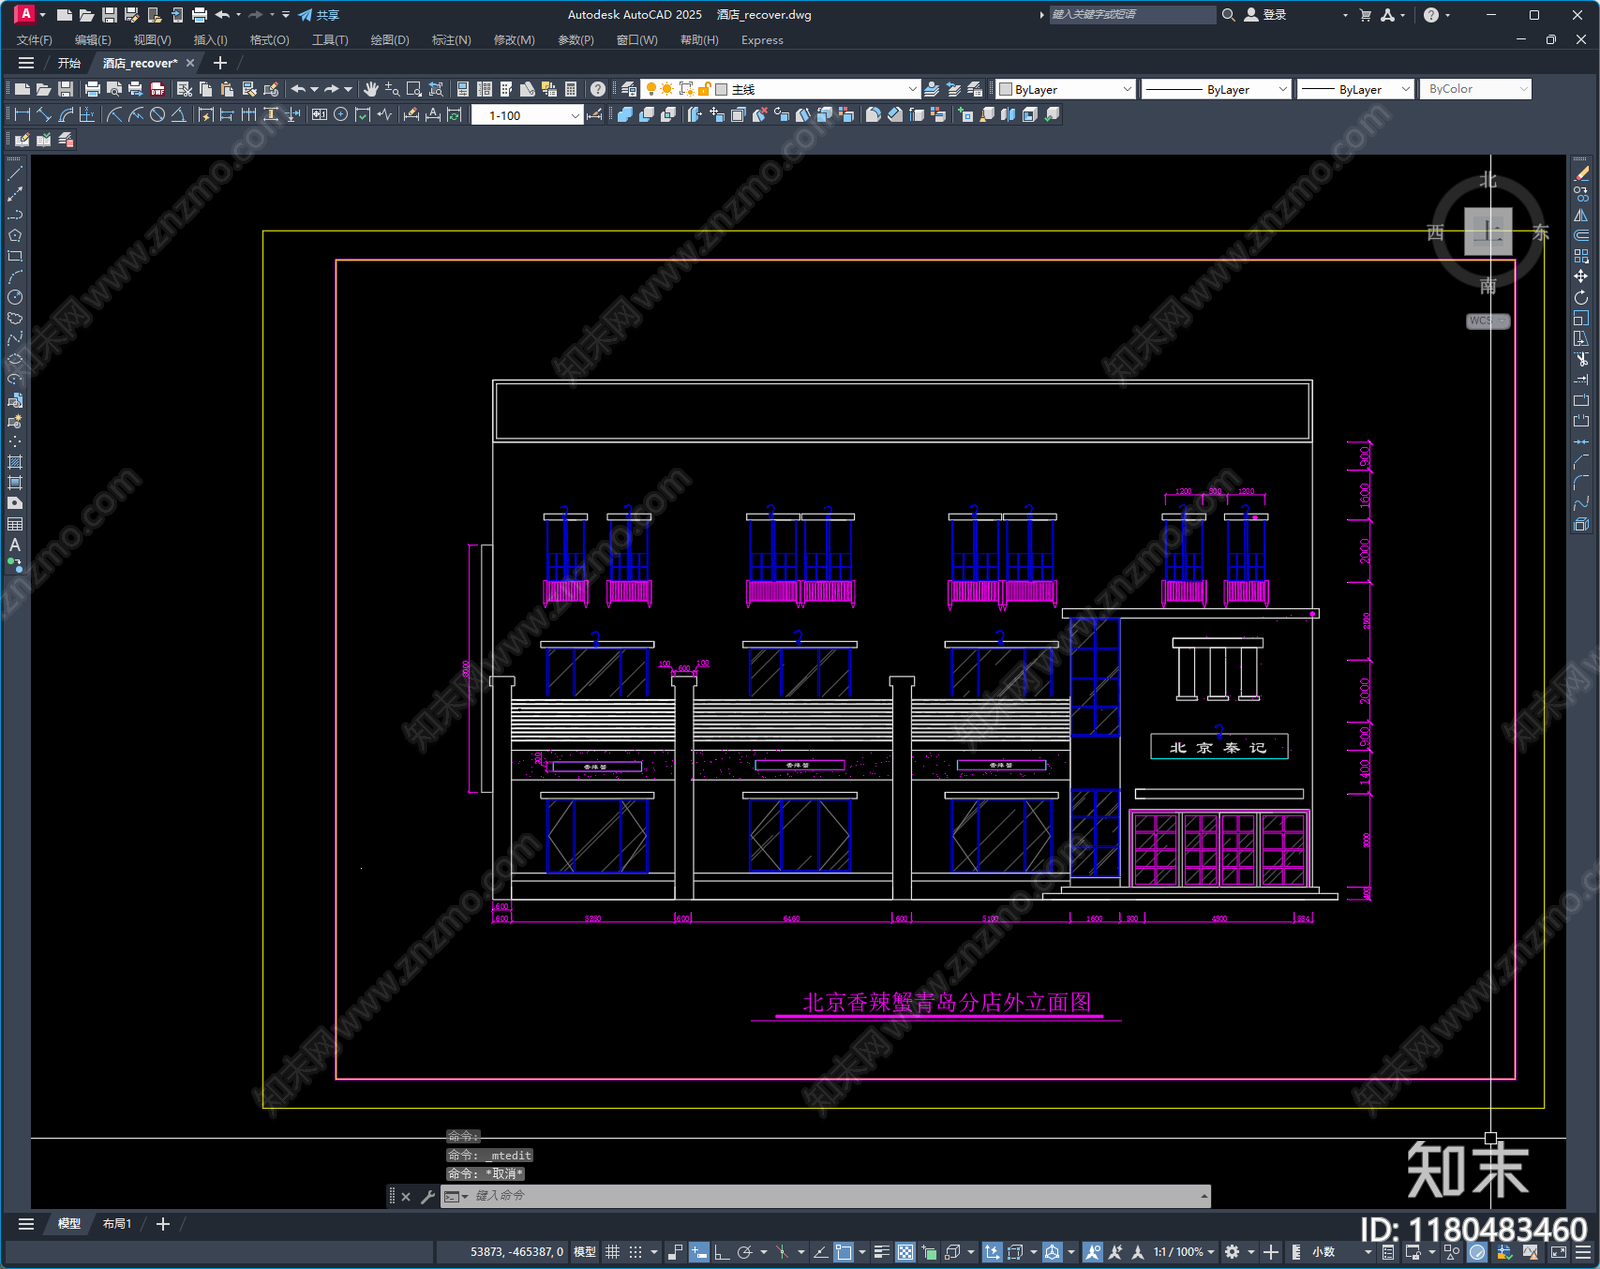Add a new drawing tab with plus button
This screenshot has height=1269, width=1600.
coord(220,63)
